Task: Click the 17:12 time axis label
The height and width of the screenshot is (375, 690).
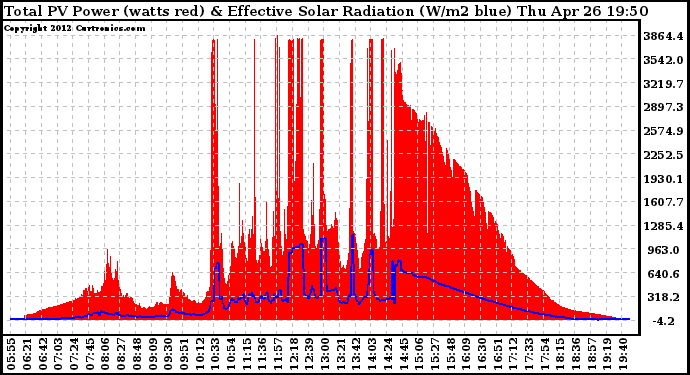Action: [513, 354]
